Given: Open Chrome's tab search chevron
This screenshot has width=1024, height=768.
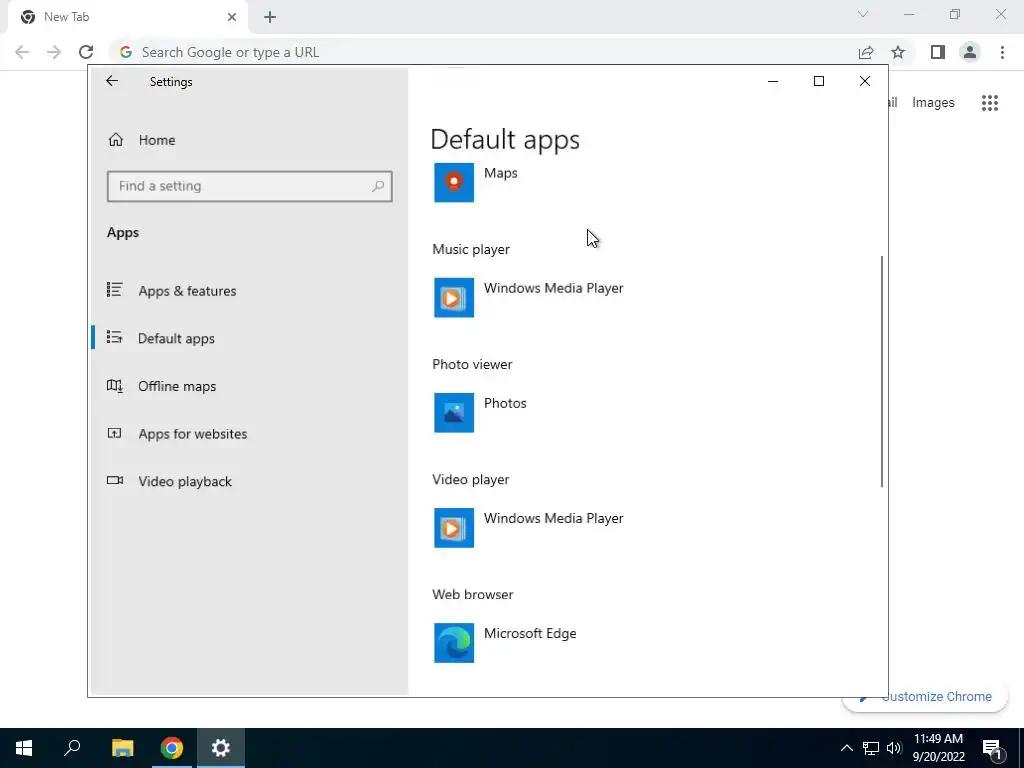Looking at the screenshot, I should [x=863, y=14].
